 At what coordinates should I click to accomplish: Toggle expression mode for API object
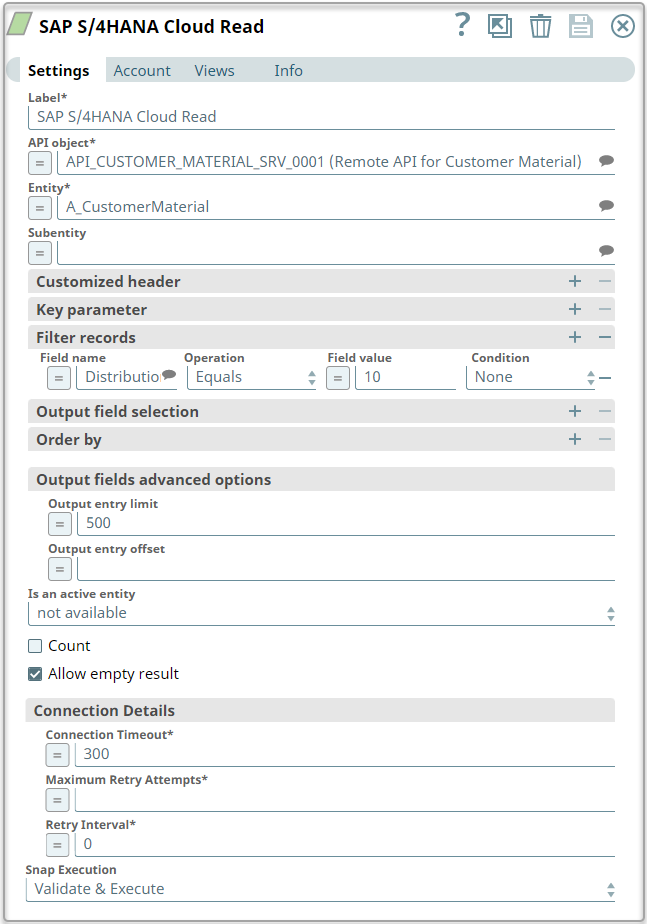39,163
